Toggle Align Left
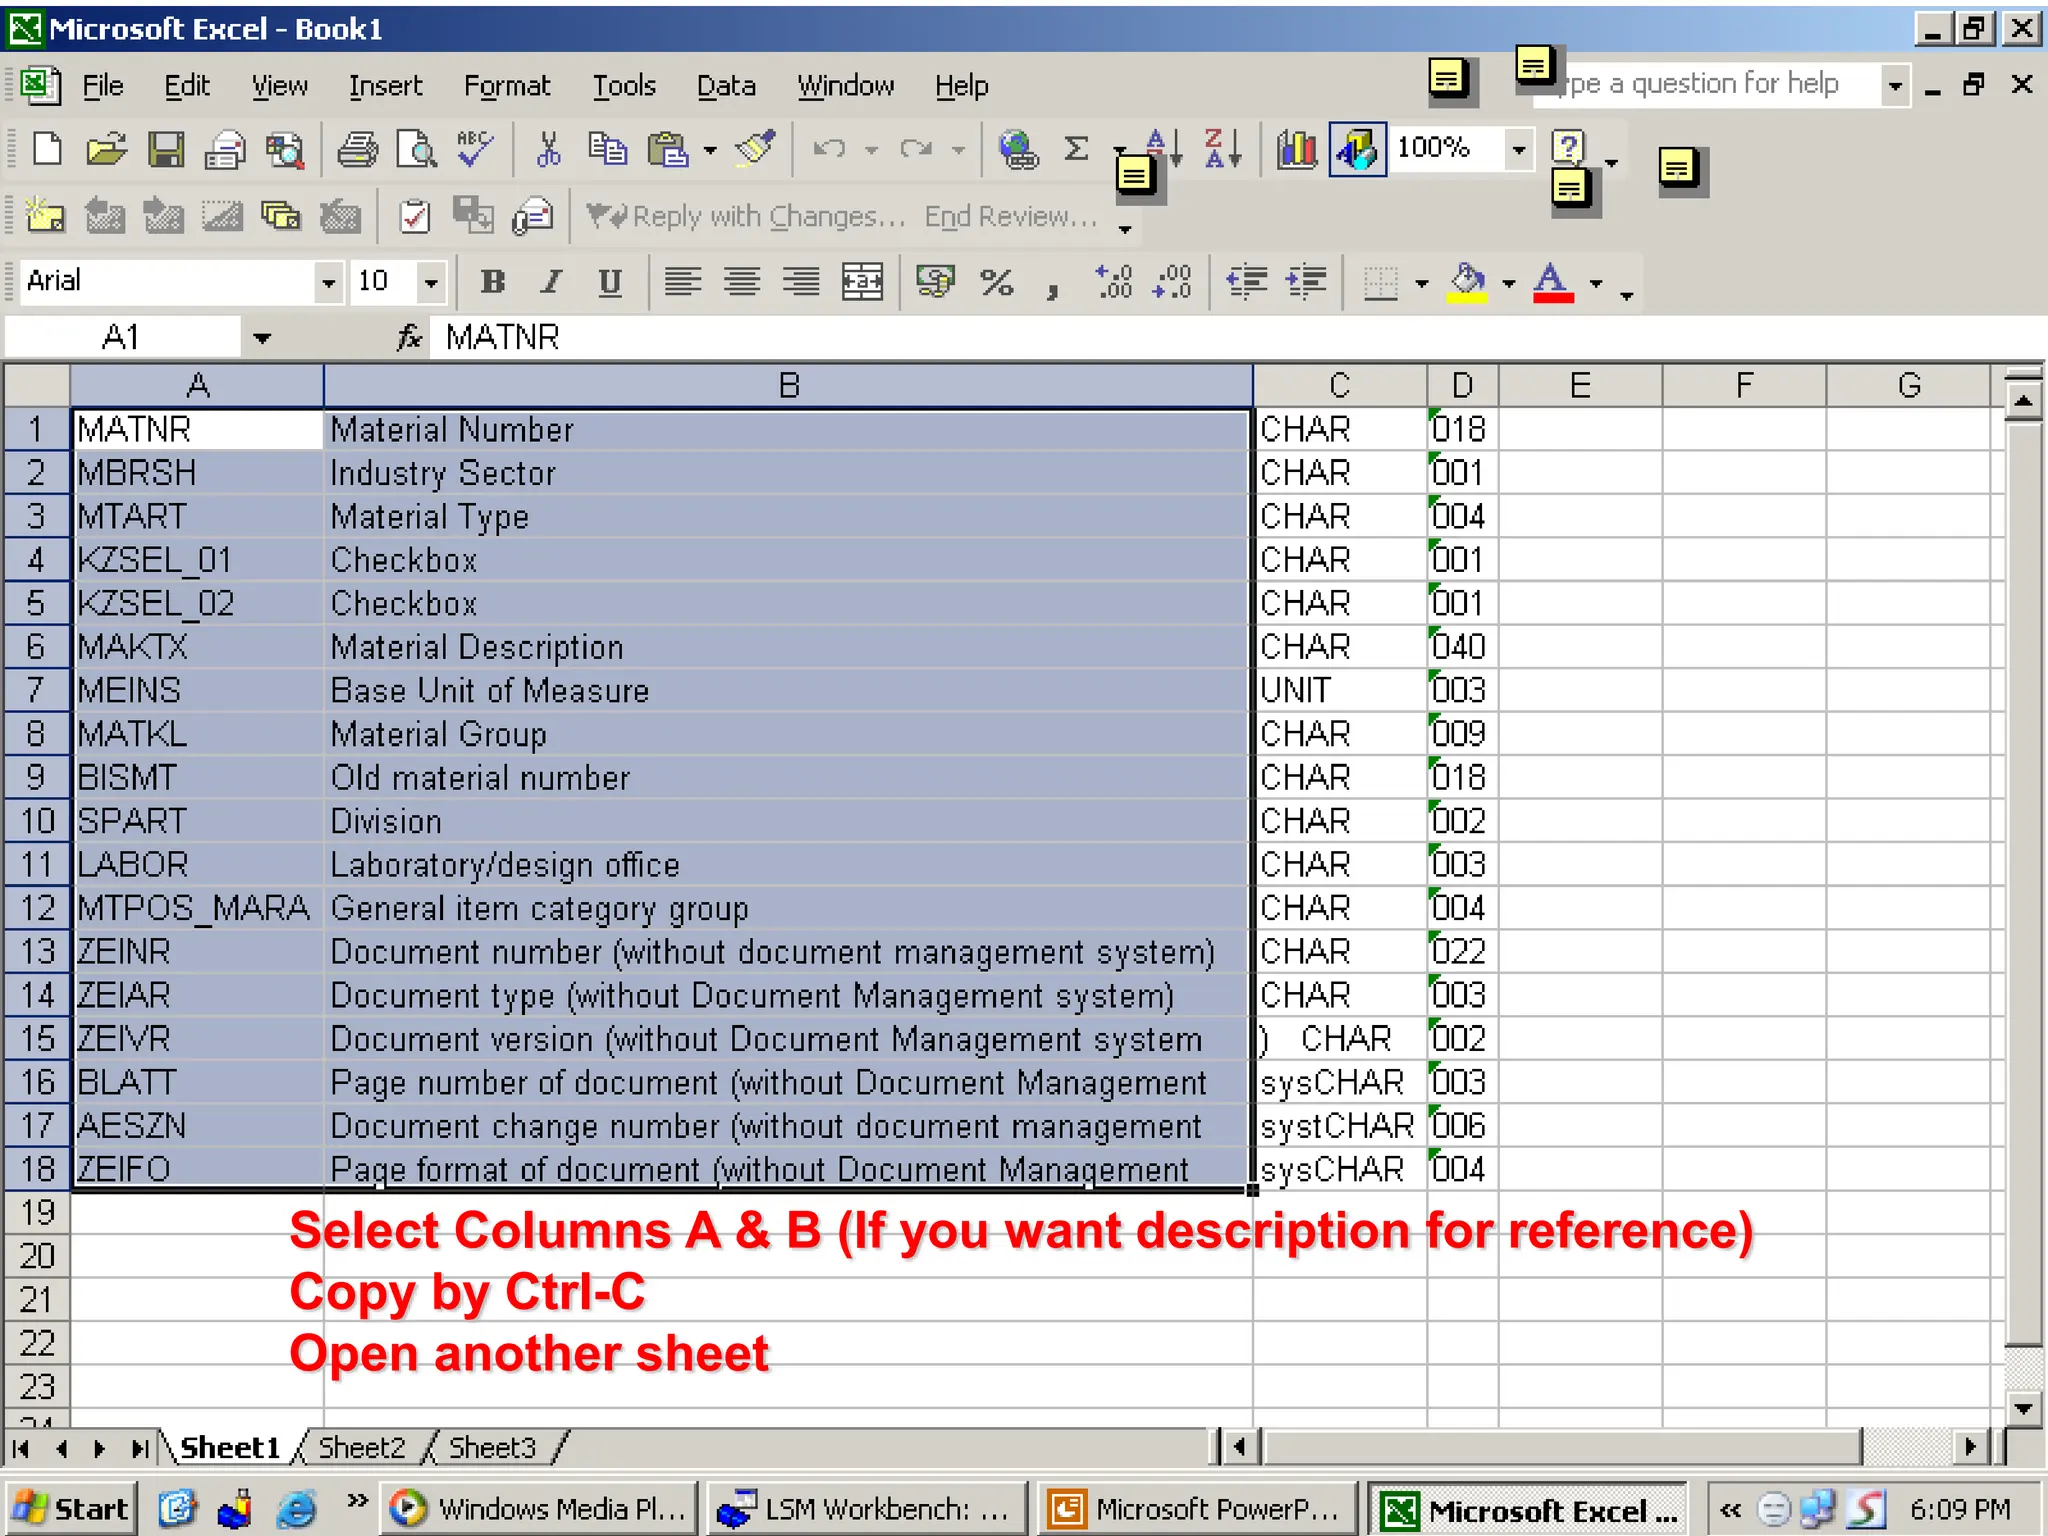 [683, 282]
